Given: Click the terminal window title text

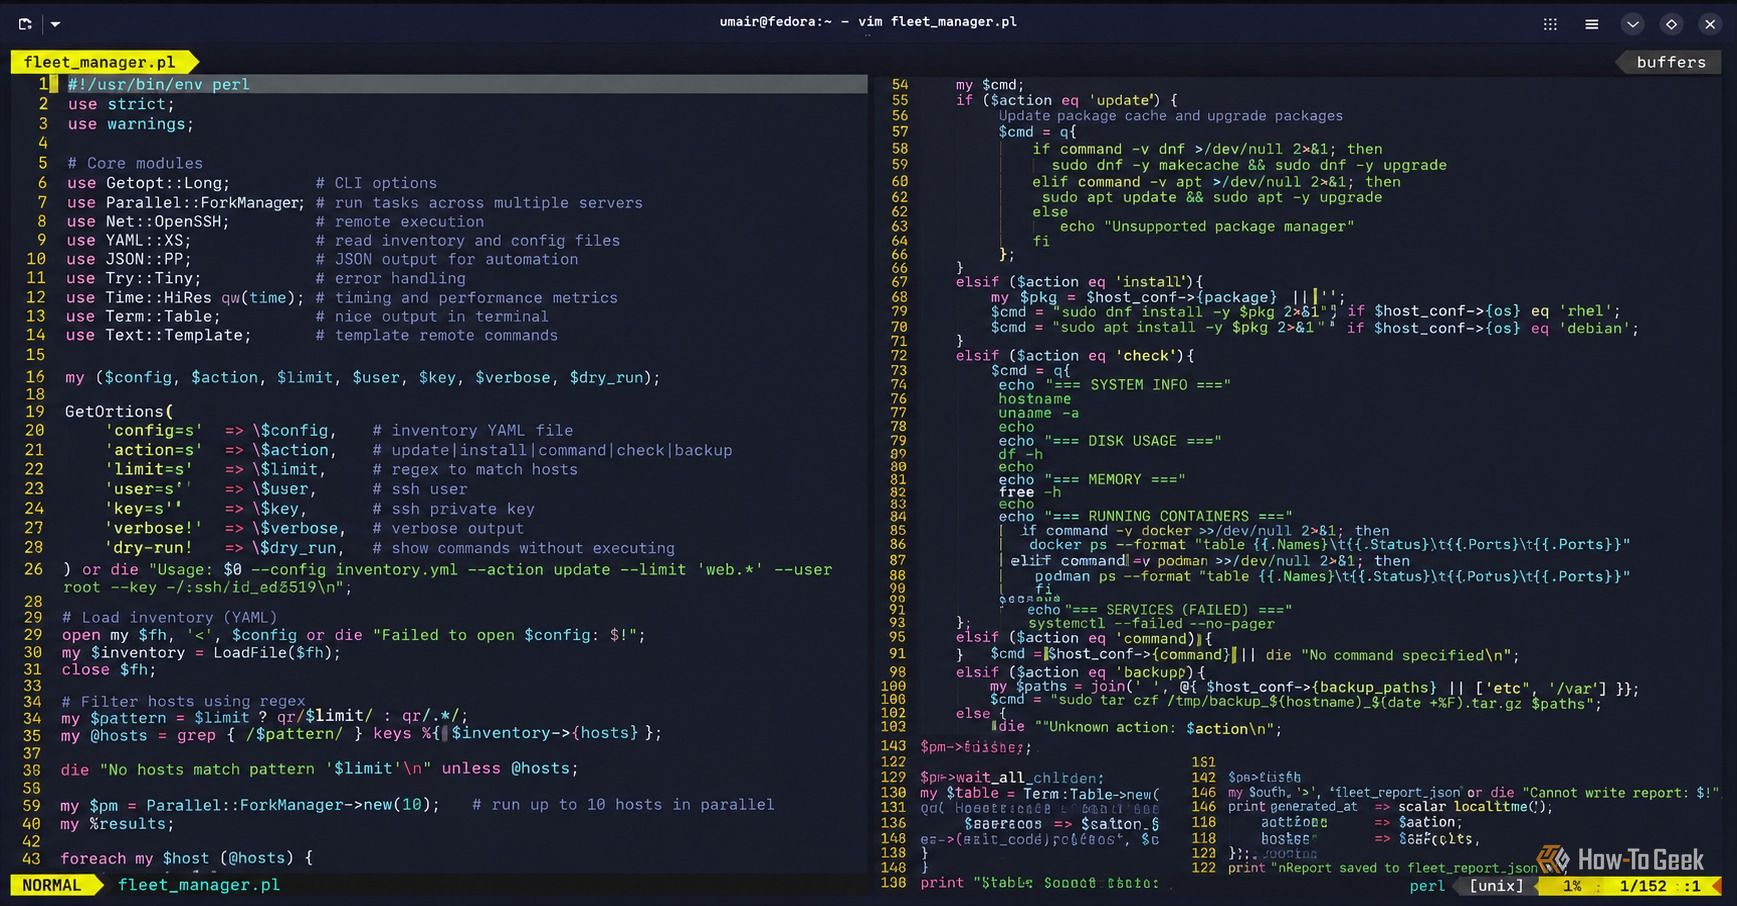Looking at the screenshot, I should click(x=868, y=21).
